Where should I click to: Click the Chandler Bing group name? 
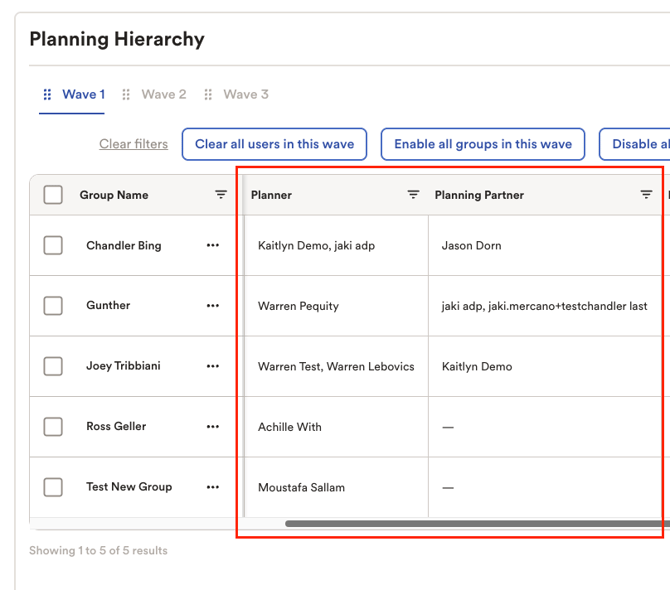(x=124, y=246)
